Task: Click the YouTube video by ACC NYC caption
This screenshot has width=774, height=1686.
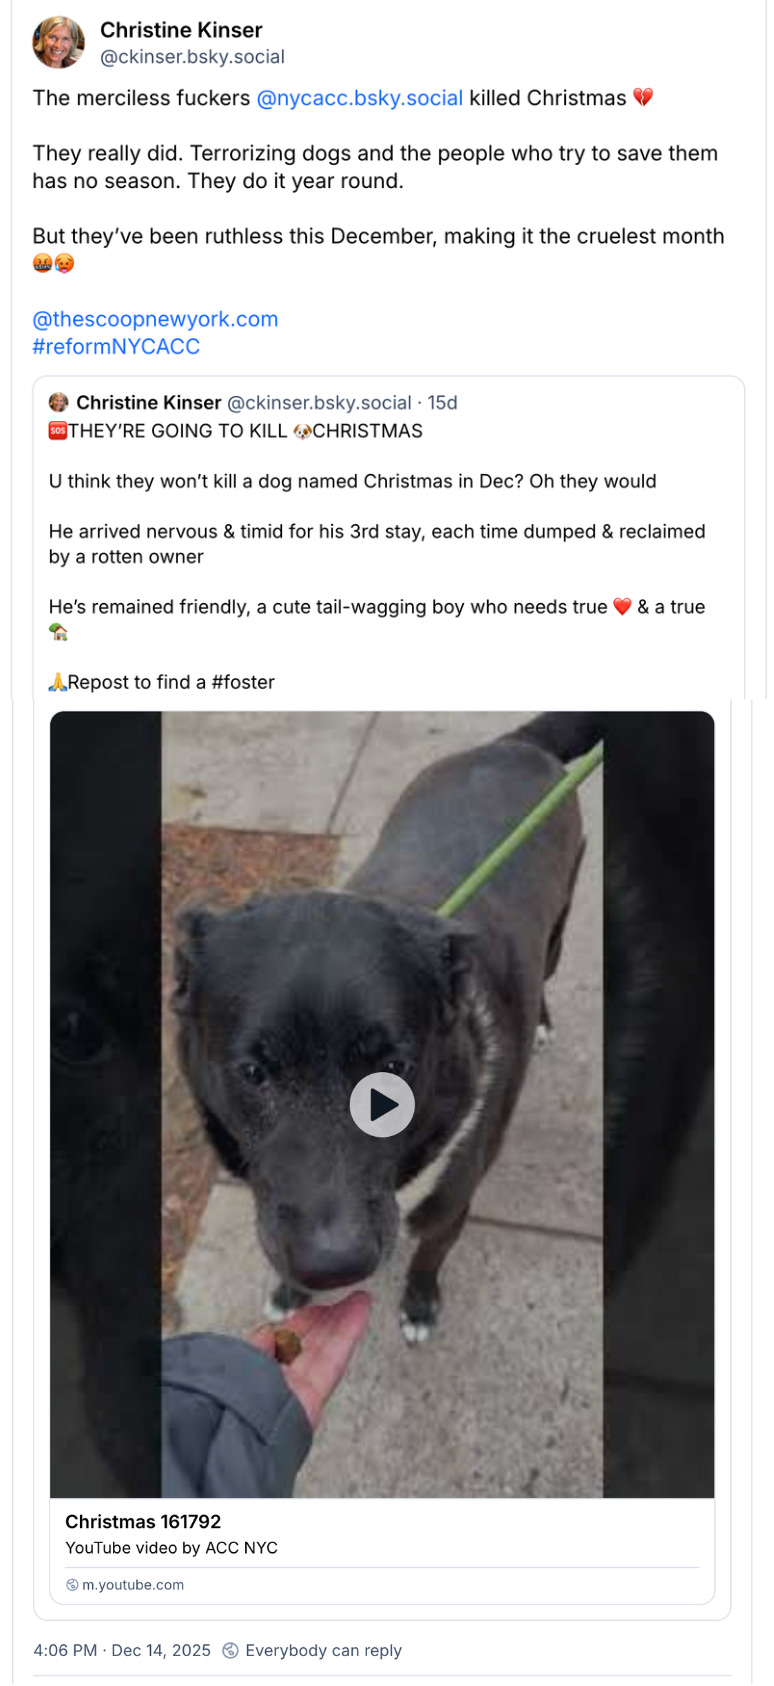Action: [171, 1547]
